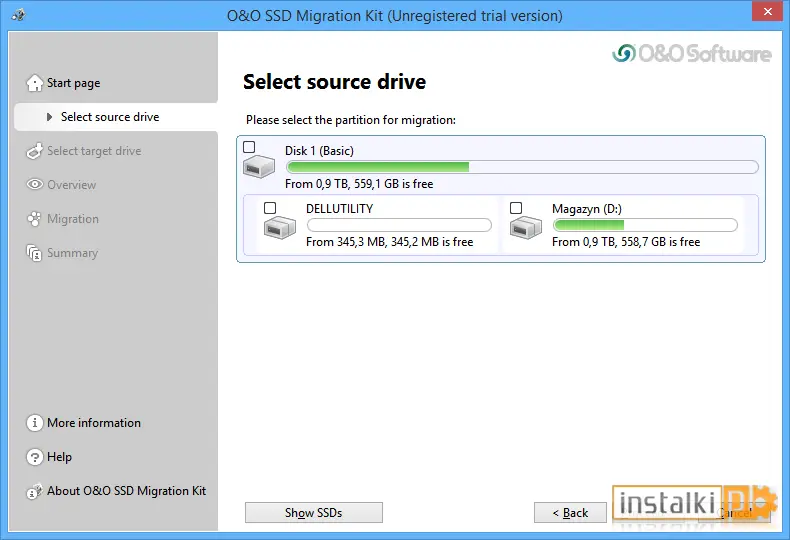
Task: Open the Start page step
Action: [x=73, y=83]
